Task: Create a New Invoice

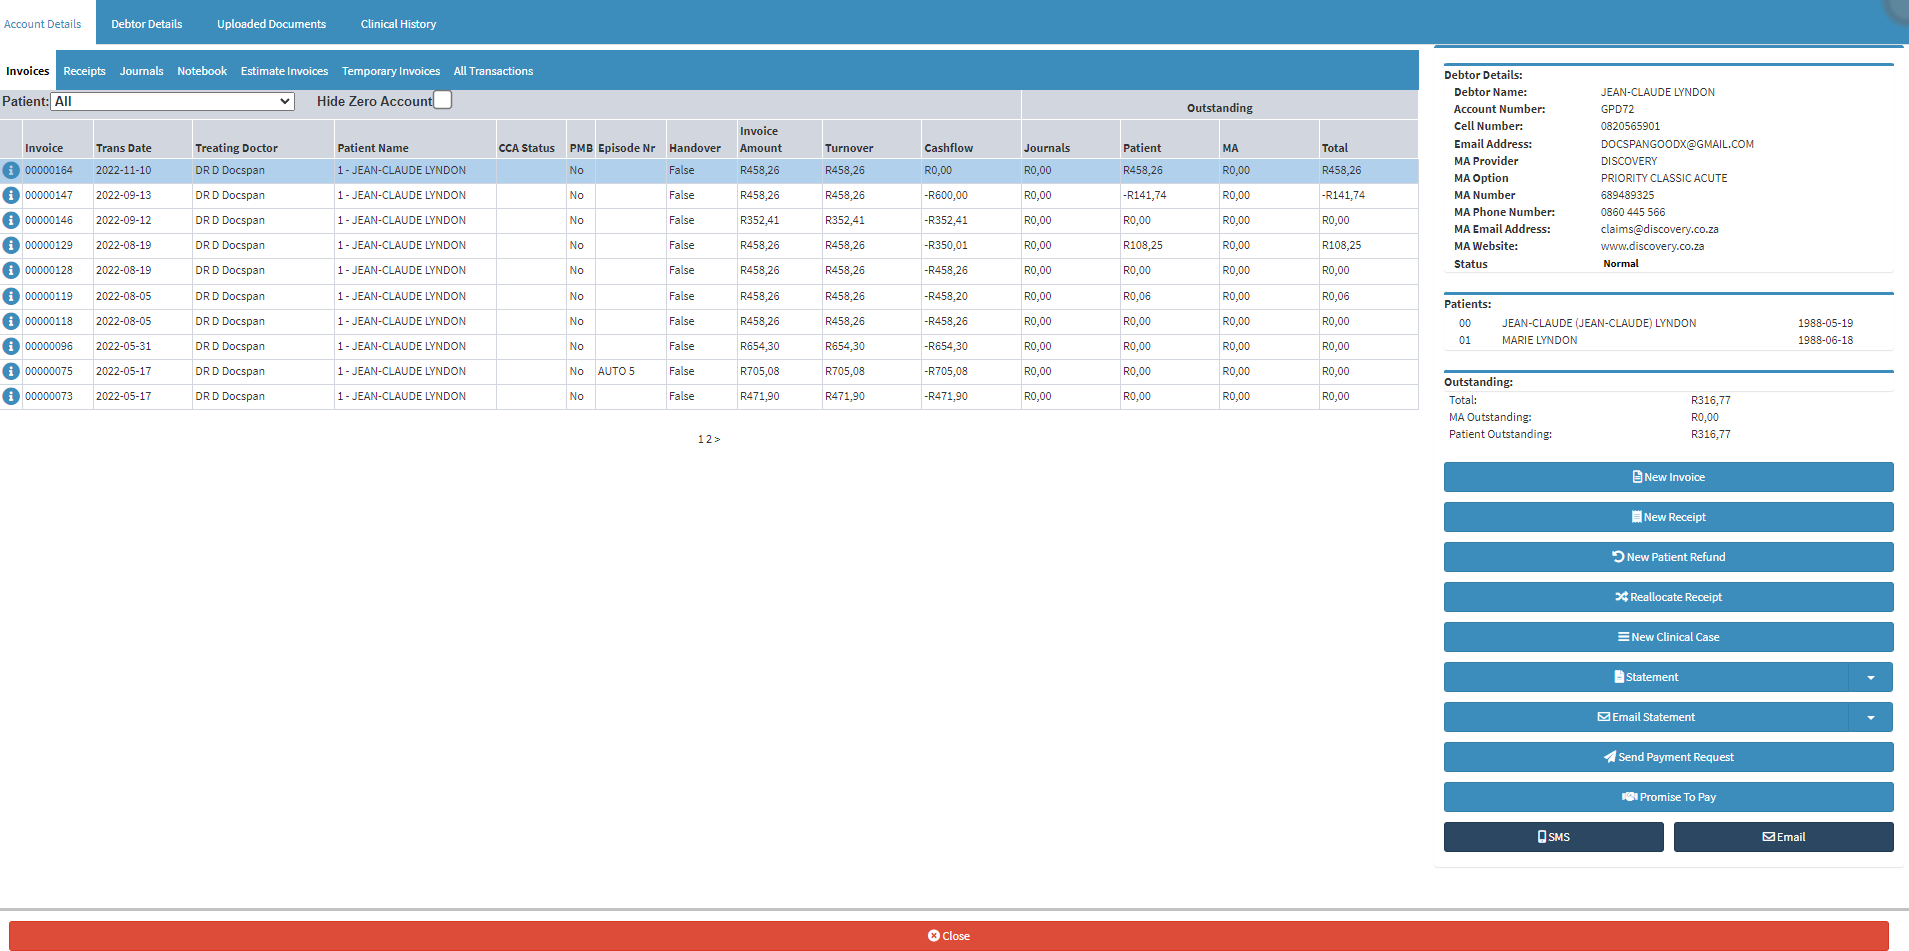Action: [x=1668, y=478]
